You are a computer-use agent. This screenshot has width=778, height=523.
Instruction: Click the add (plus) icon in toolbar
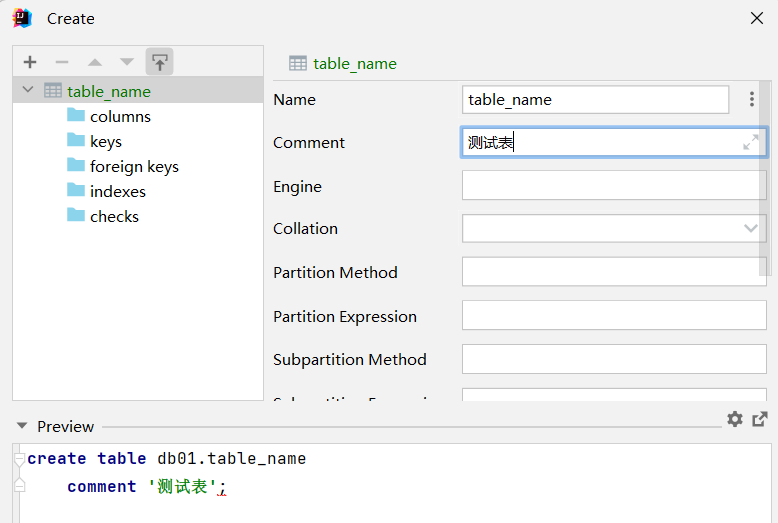[30, 62]
